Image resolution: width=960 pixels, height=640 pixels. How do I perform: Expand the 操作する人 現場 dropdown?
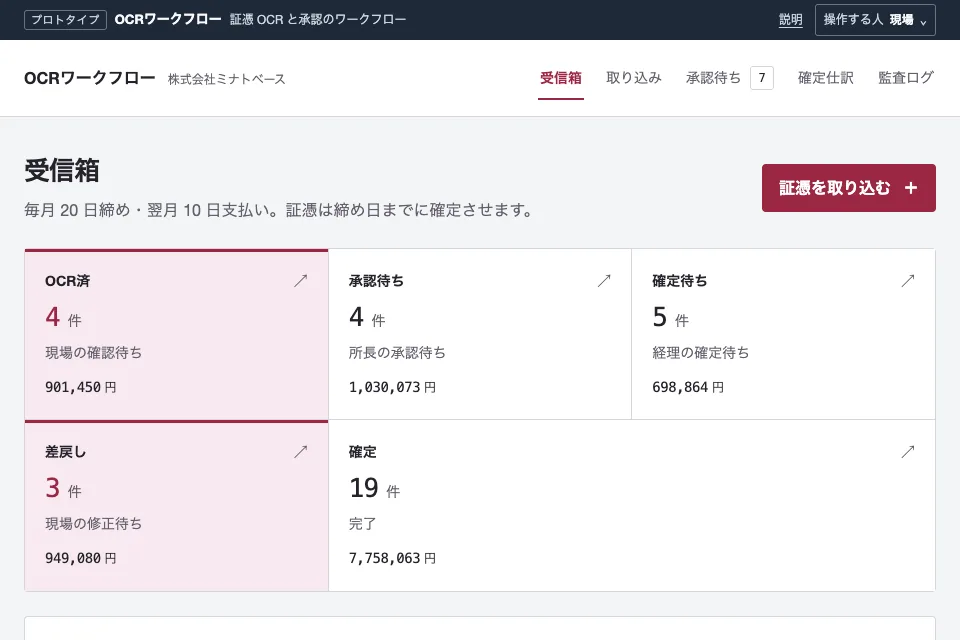(875, 20)
